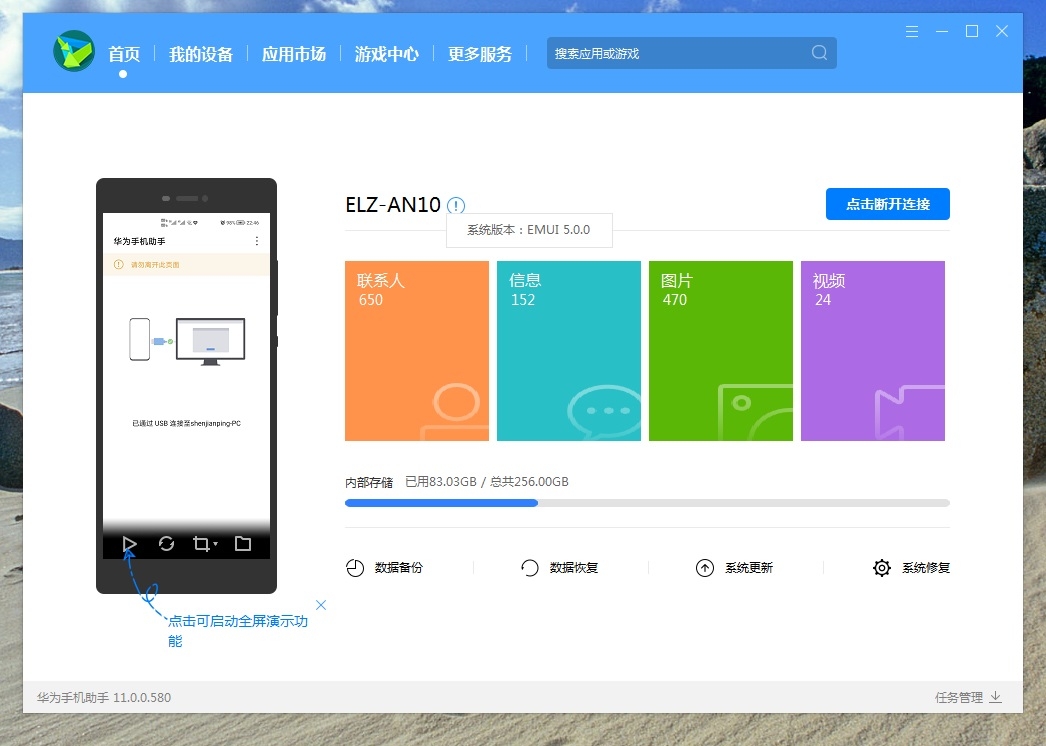Go to 游戏中心 game center tab
Image resolution: width=1046 pixels, height=746 pixels.
[387, 54]
